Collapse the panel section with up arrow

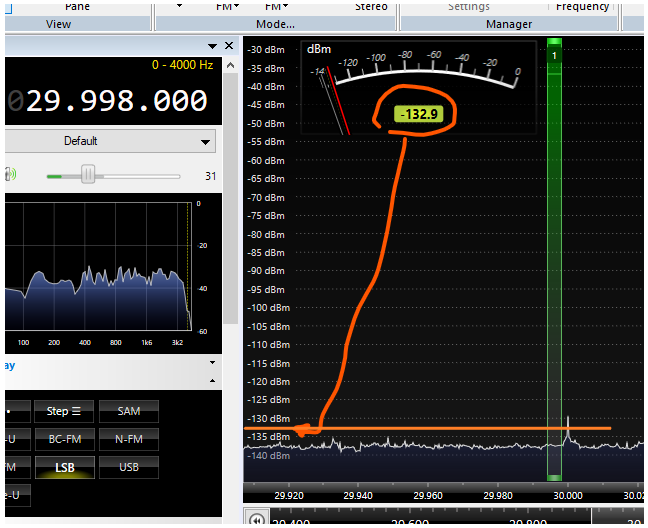click(212, 381)
